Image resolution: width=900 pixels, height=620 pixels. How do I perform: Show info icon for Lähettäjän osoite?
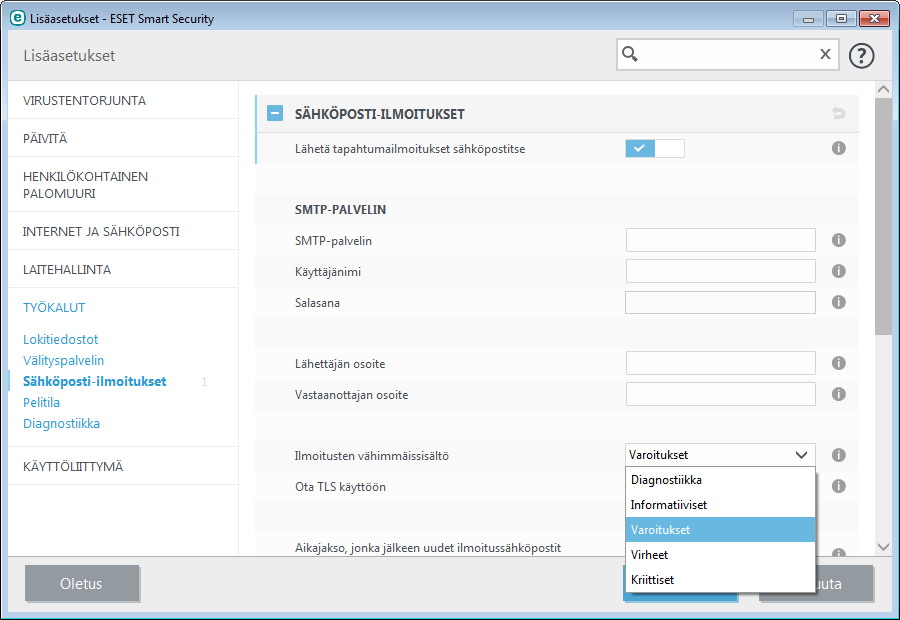(x=839, y=363)
